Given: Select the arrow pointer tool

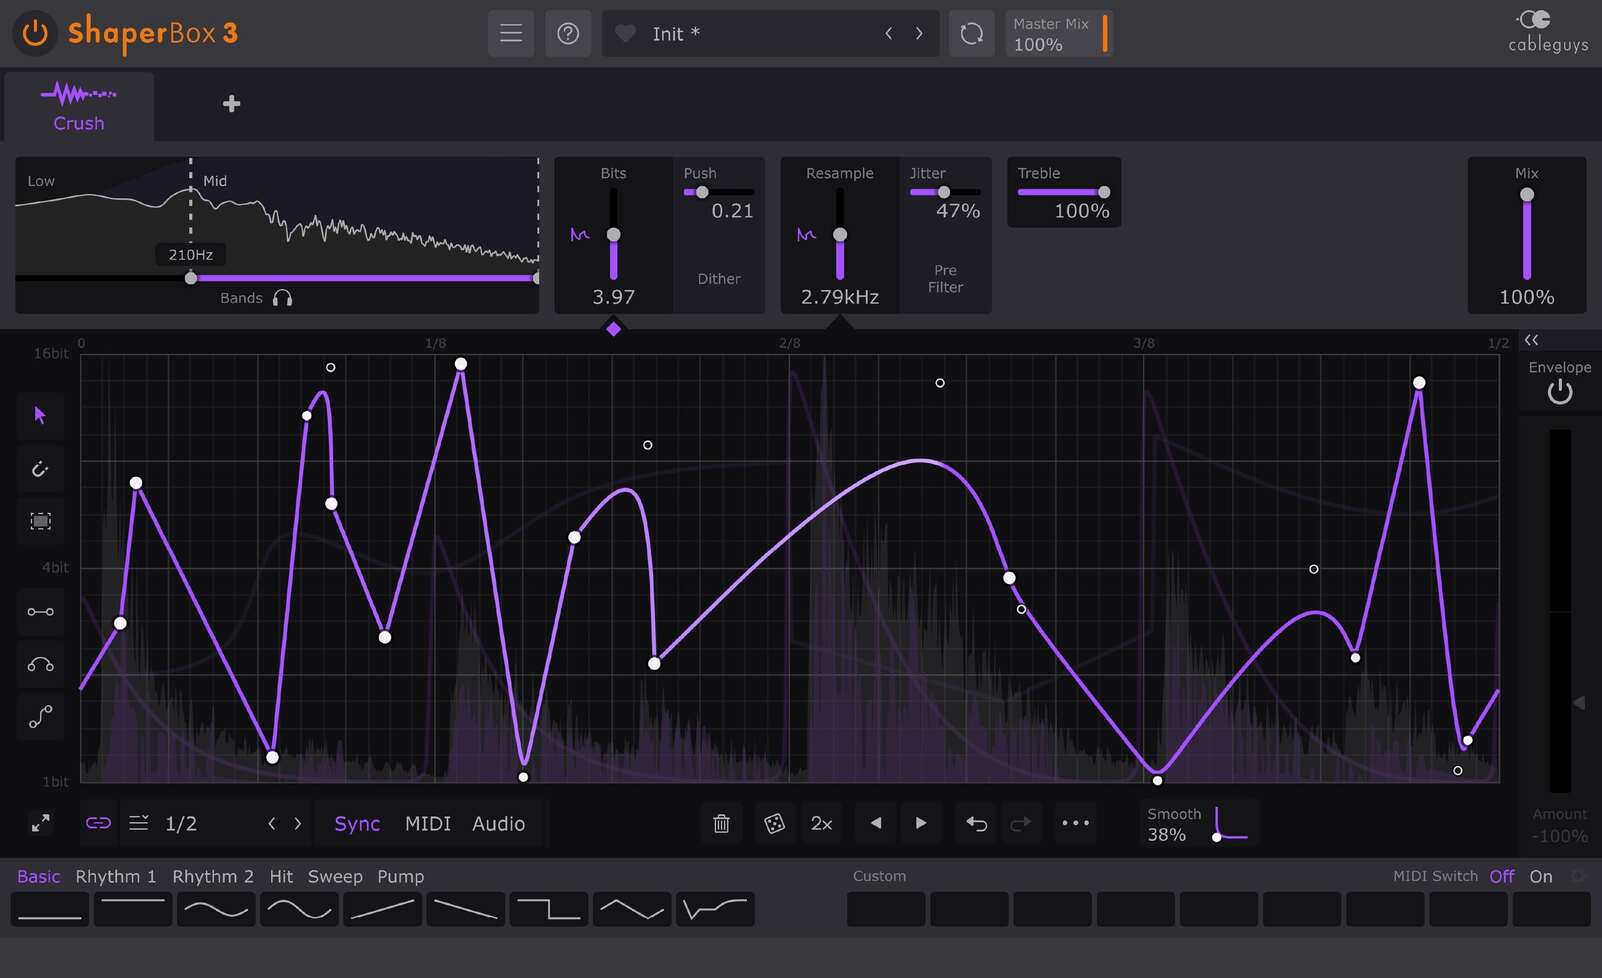Looking at the screenshot, I should coord(40,416).
